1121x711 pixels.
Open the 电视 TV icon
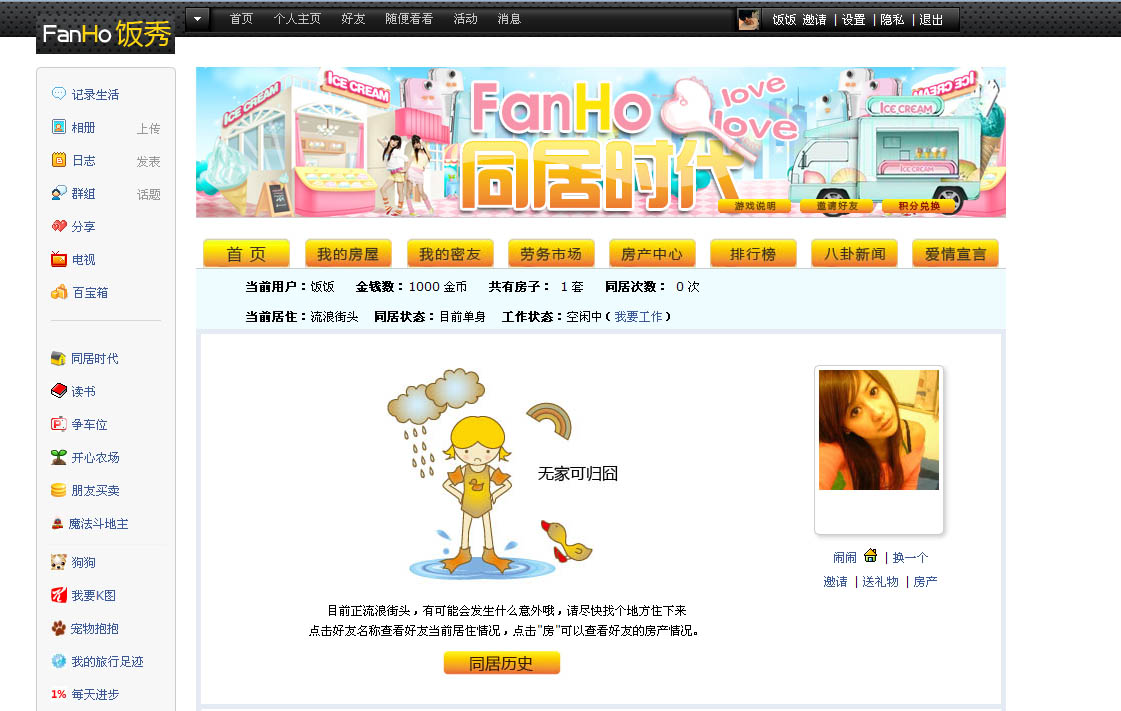[59, 259]
